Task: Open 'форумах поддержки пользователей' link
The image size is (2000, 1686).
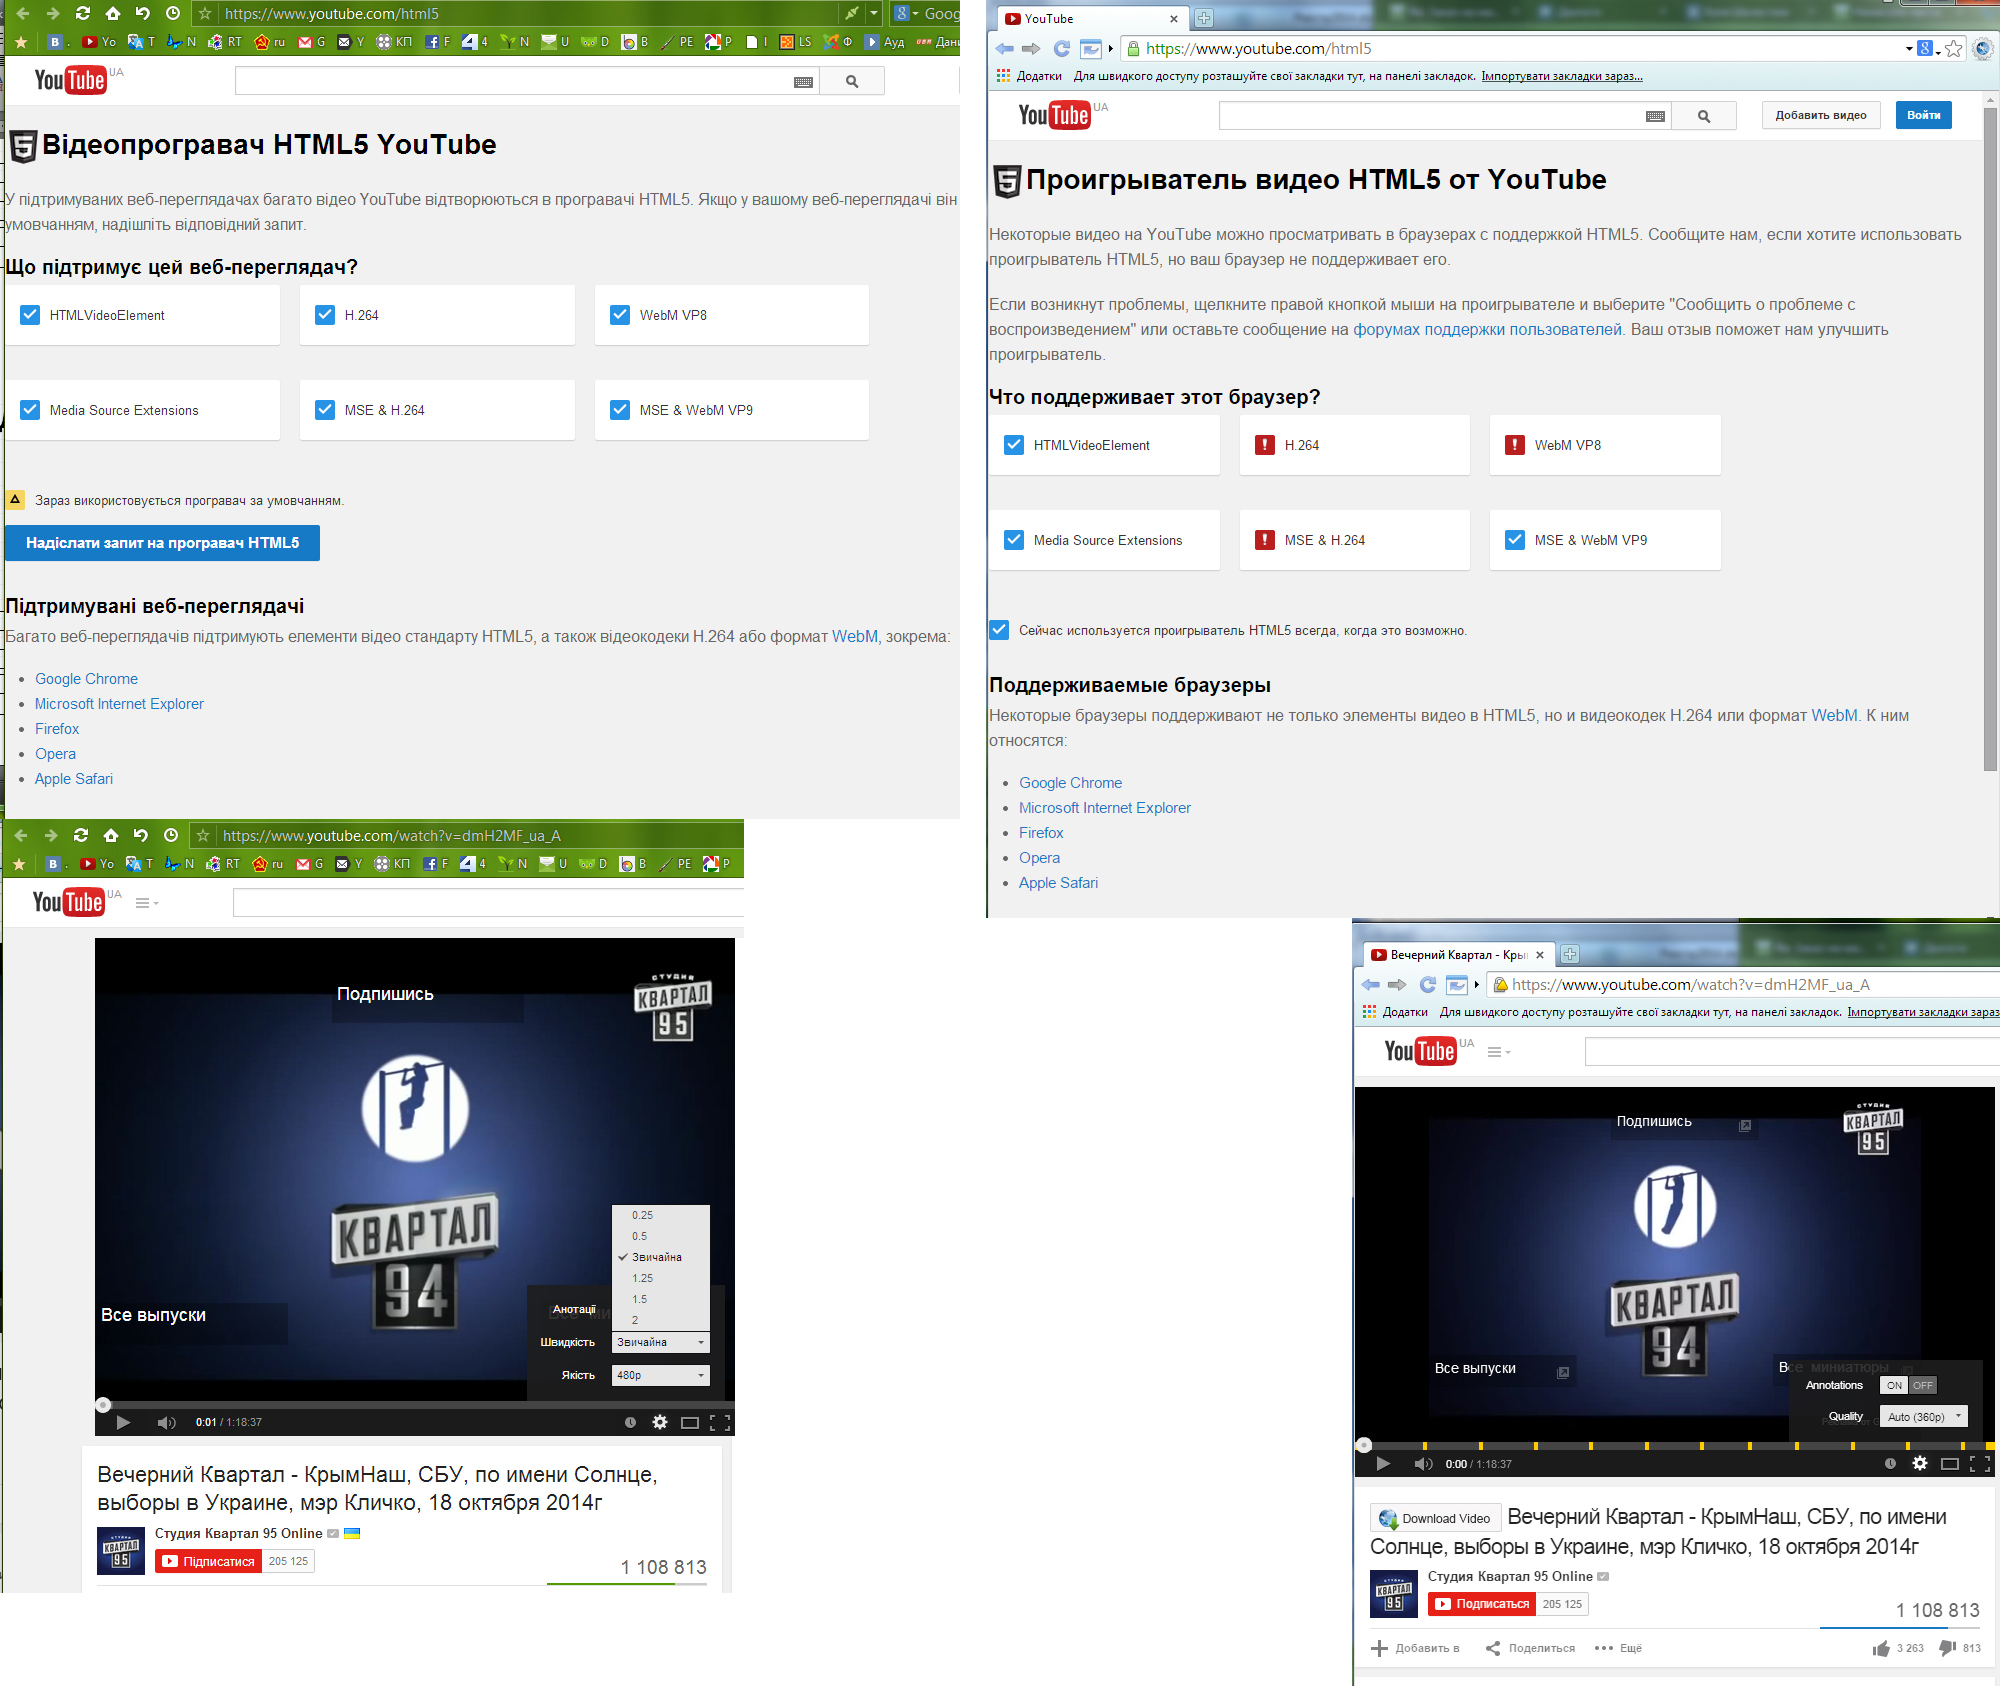Action: [x=1487, y=330]
